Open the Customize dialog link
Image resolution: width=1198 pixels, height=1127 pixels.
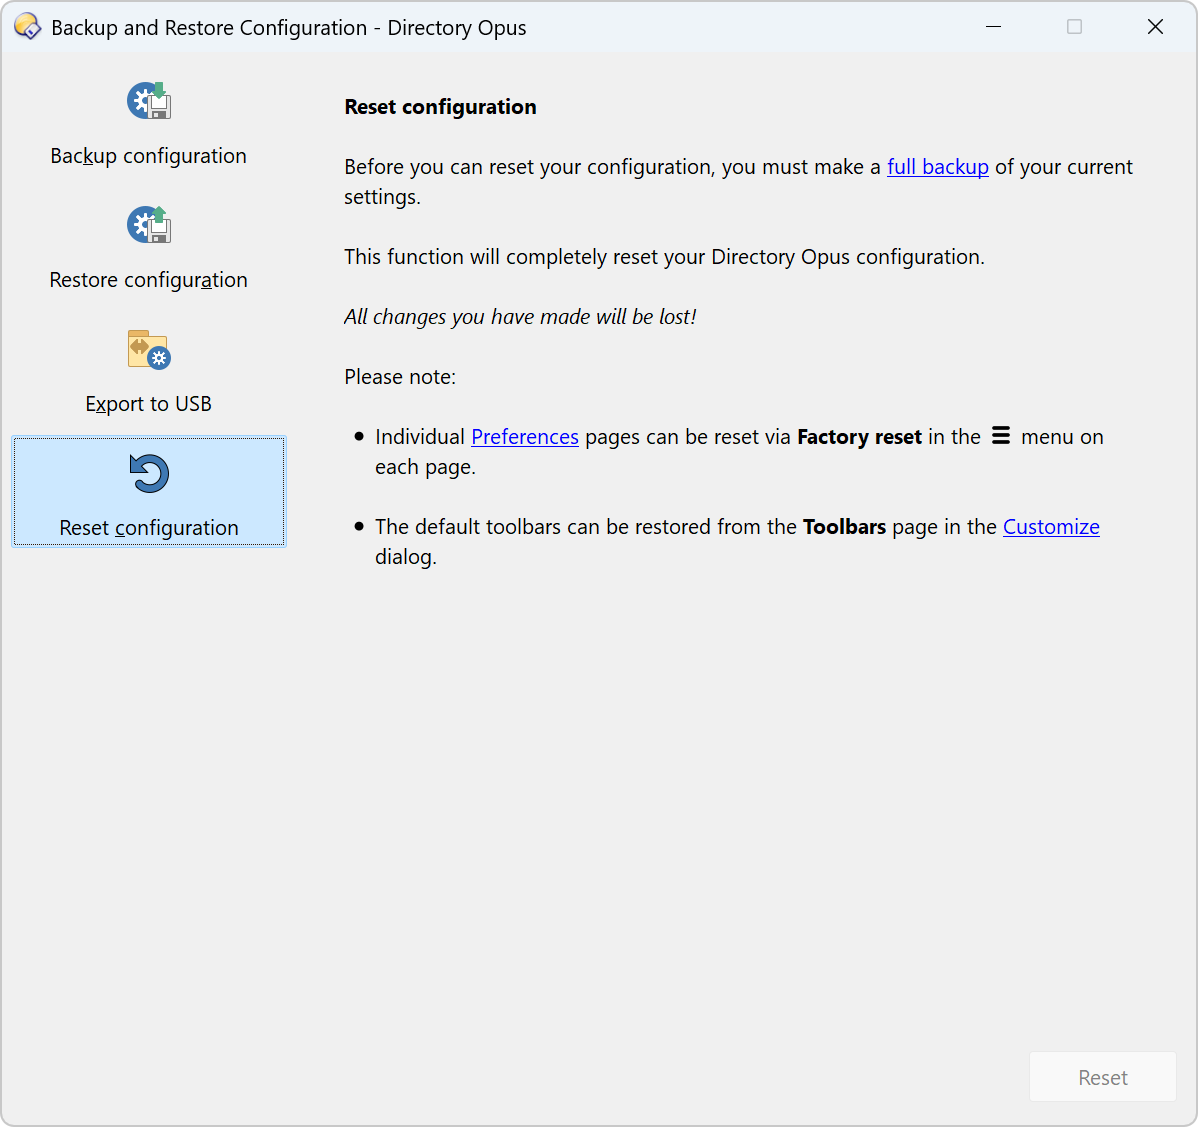(x=1050, y=527)
